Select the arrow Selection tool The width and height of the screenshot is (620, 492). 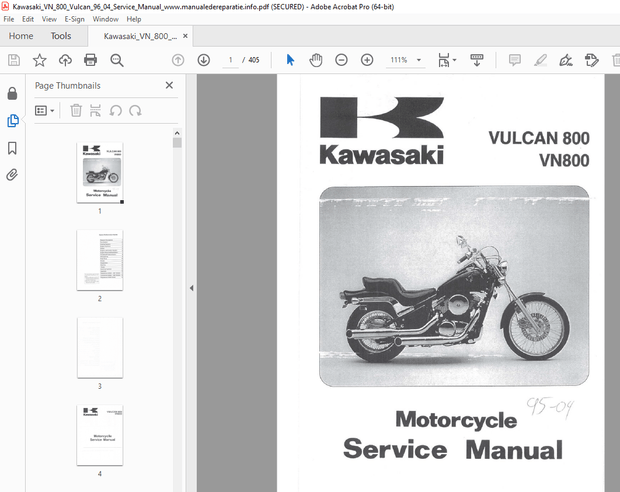290,60
